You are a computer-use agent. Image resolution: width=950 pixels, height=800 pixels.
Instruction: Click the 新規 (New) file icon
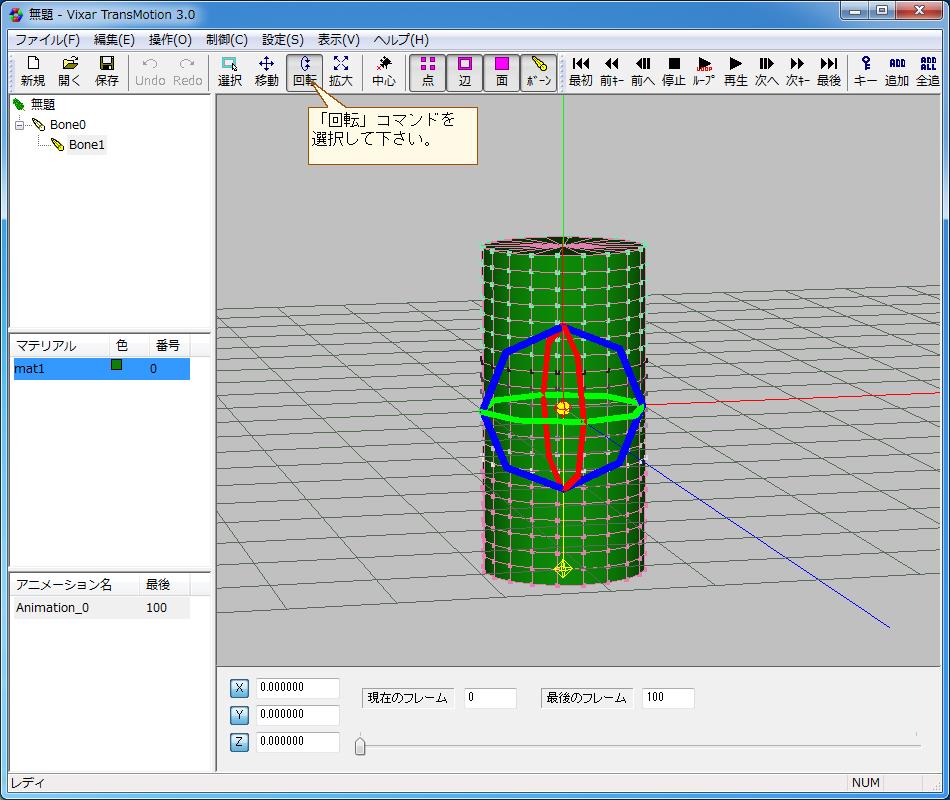coord(32,71)
